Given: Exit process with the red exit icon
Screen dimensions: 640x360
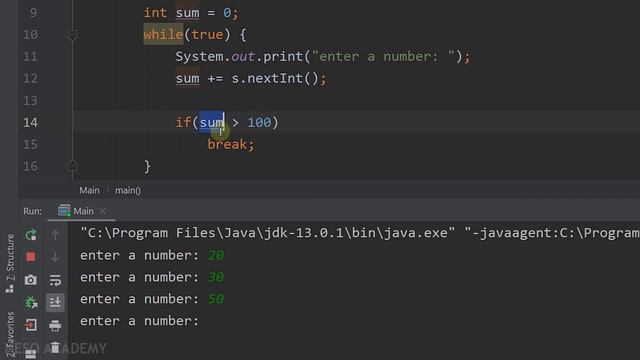Looking at the screenshot, I should click(x=31, y=325).
